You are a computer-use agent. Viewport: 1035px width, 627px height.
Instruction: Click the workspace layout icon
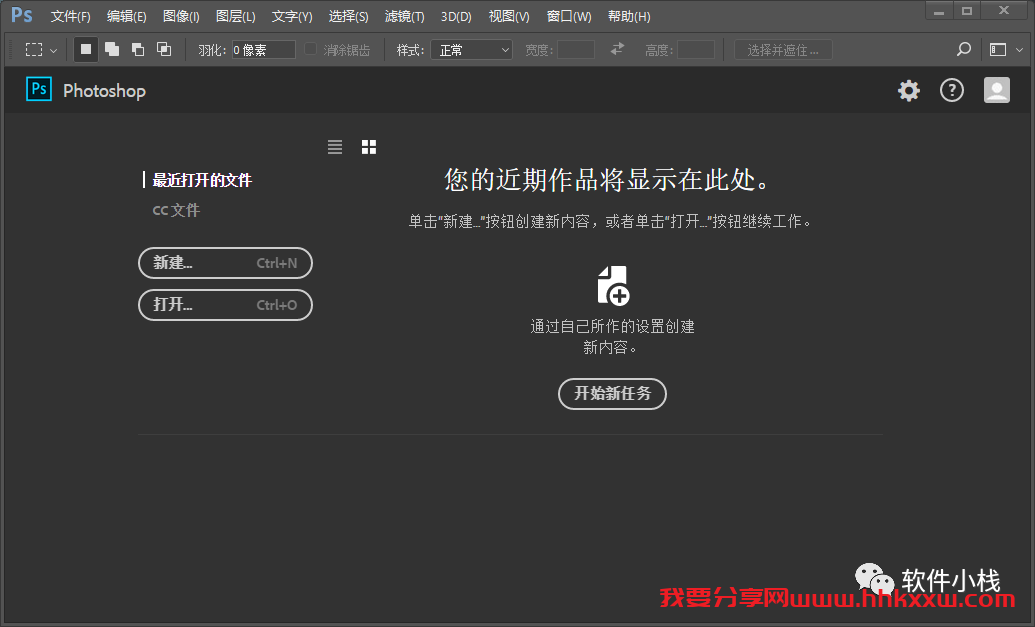pyautogui.click(x=998, y=50)
